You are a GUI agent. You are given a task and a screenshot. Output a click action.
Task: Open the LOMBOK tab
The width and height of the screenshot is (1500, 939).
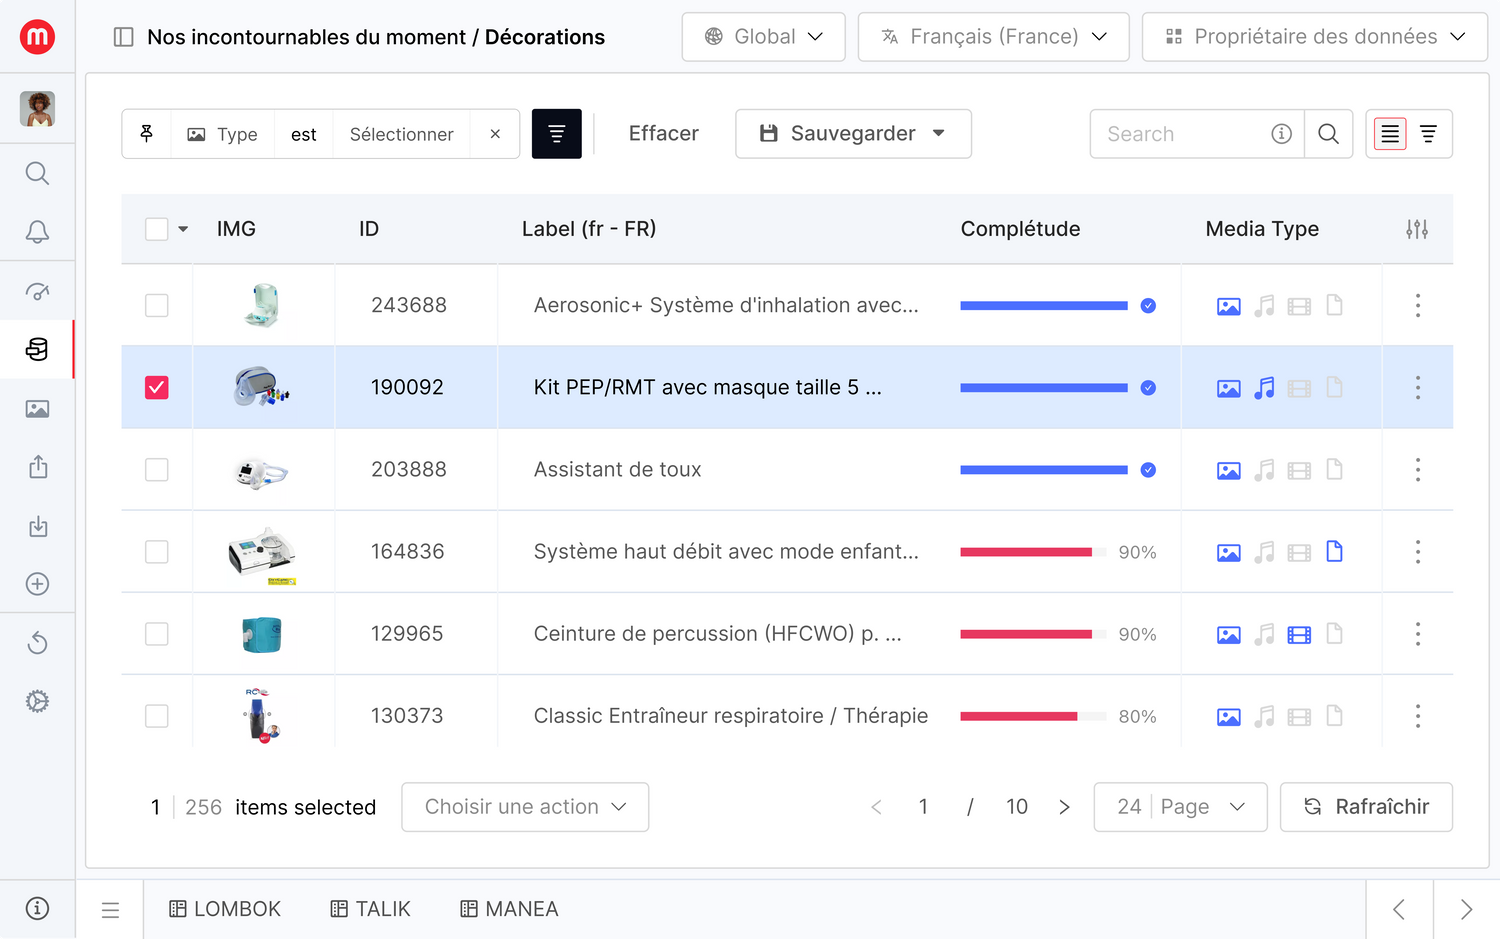tap(225, 909)
